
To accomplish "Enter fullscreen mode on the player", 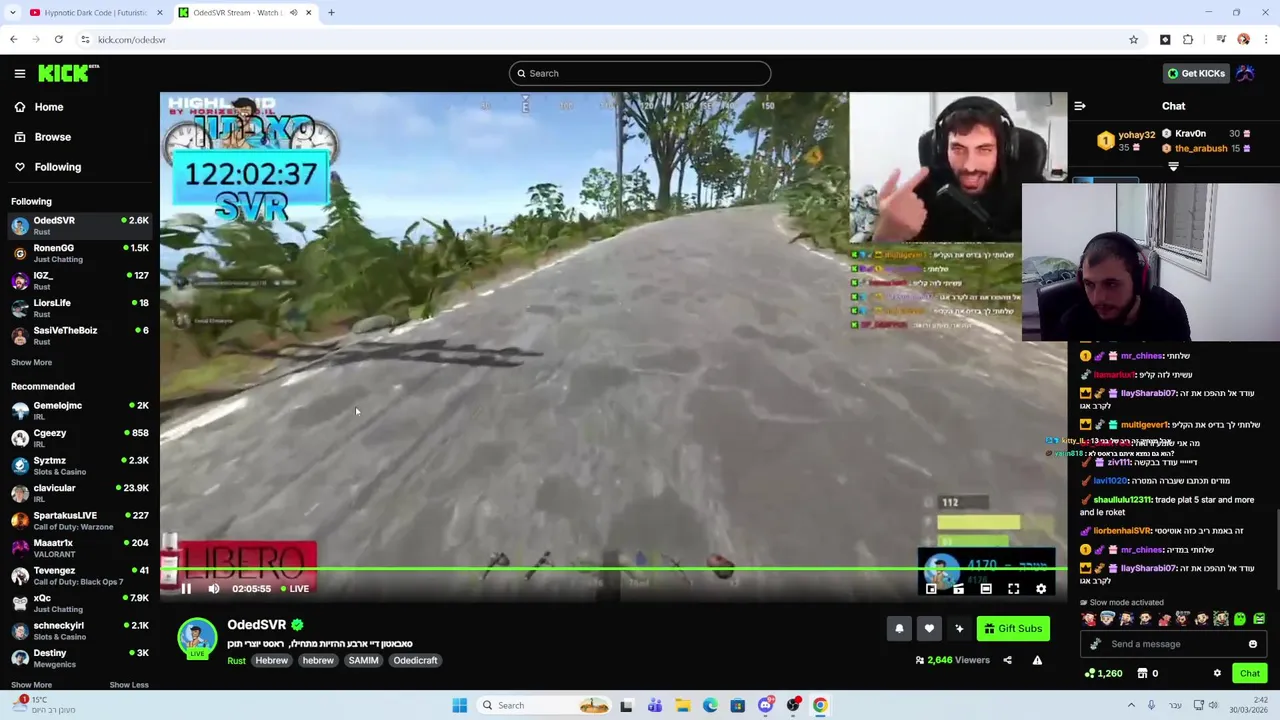I will pos(1013,589).
